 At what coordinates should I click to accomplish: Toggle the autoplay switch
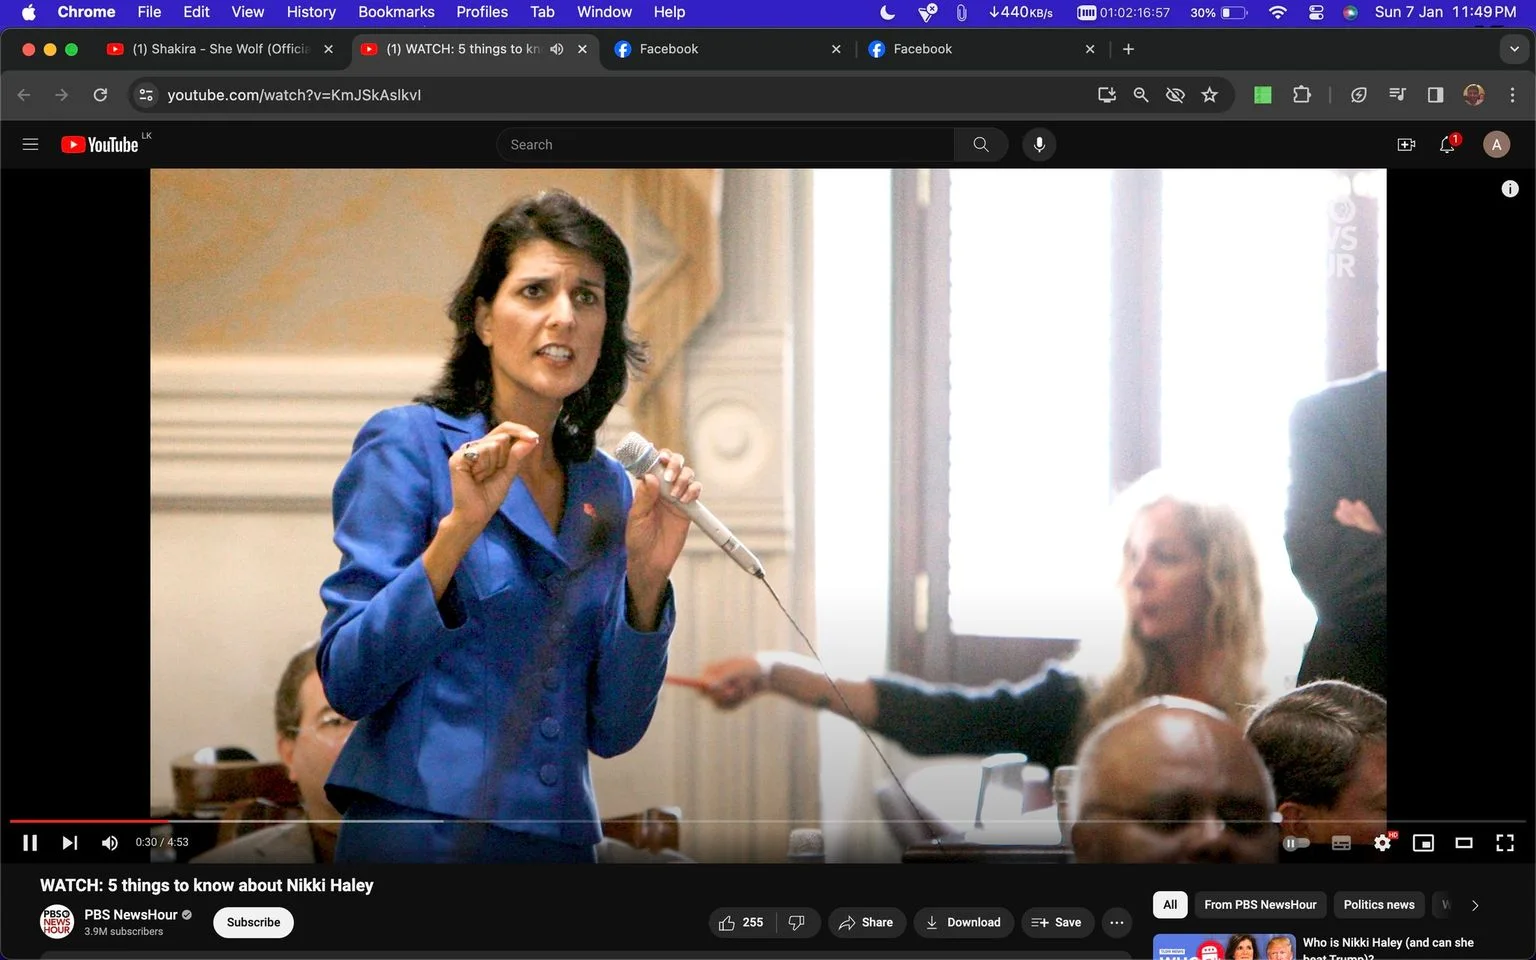click(1296, 843)
